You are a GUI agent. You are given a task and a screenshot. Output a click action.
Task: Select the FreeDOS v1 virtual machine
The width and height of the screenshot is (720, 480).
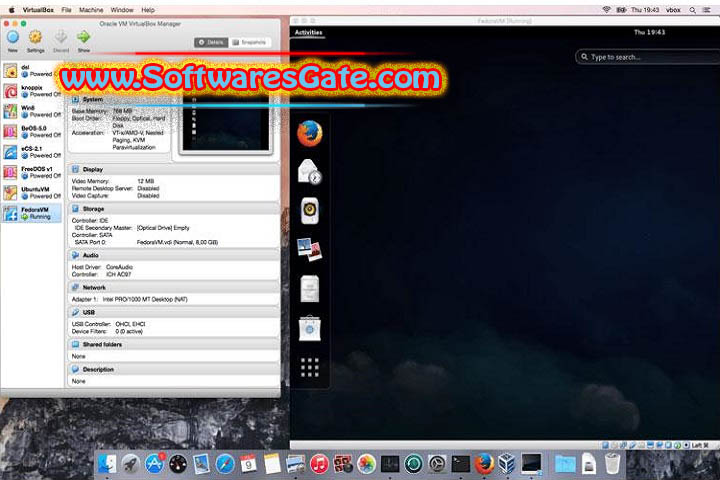pyautogui.click(x=32, y=172)
